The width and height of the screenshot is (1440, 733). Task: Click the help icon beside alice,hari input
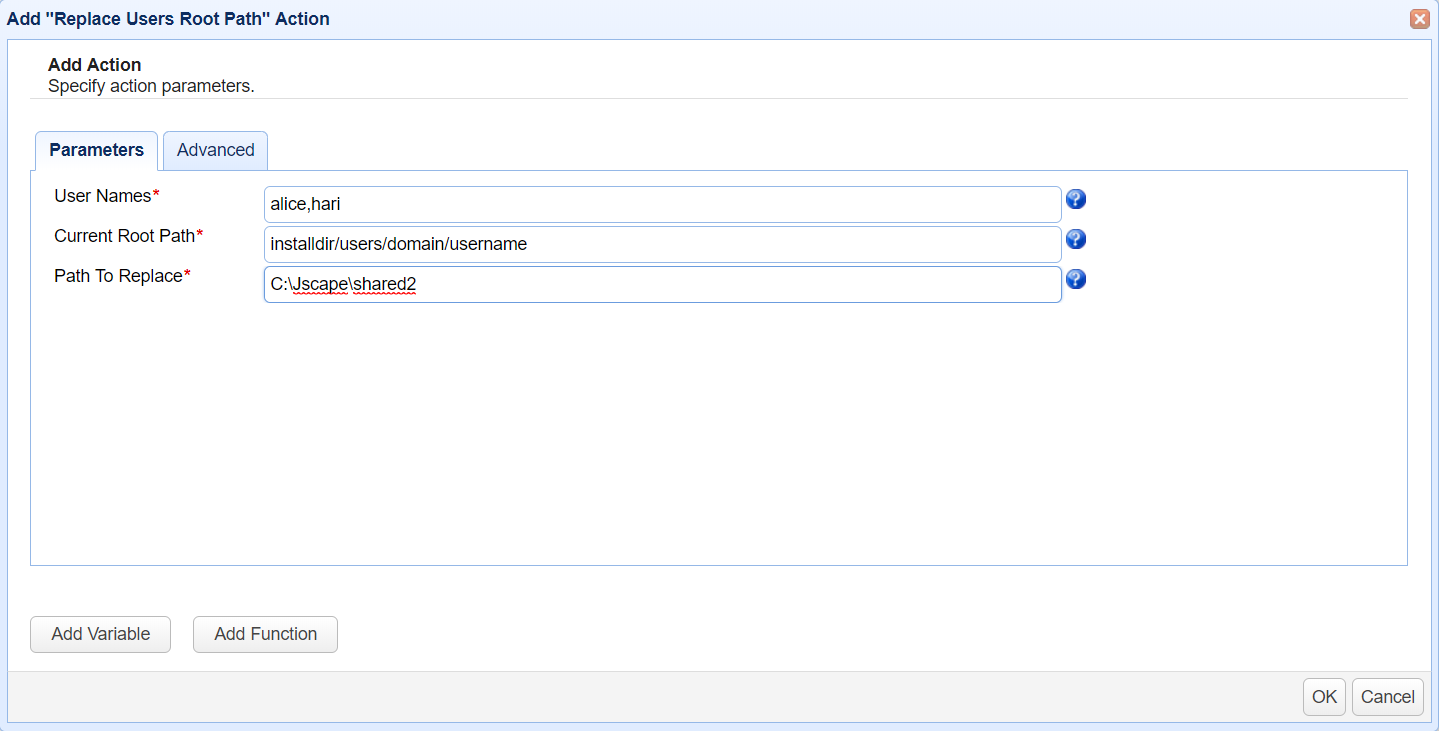pos(1075,199)
